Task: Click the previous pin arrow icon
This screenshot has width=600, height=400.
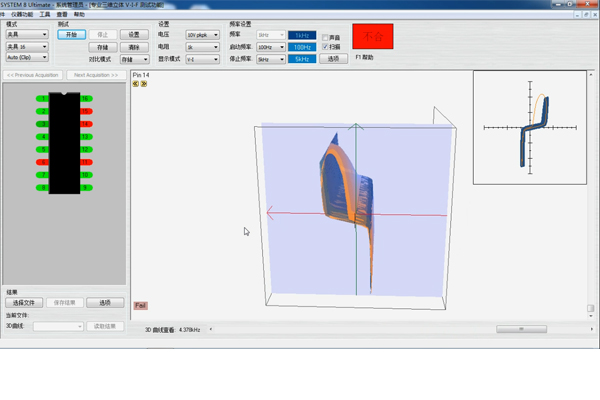Action: point(136,84)
